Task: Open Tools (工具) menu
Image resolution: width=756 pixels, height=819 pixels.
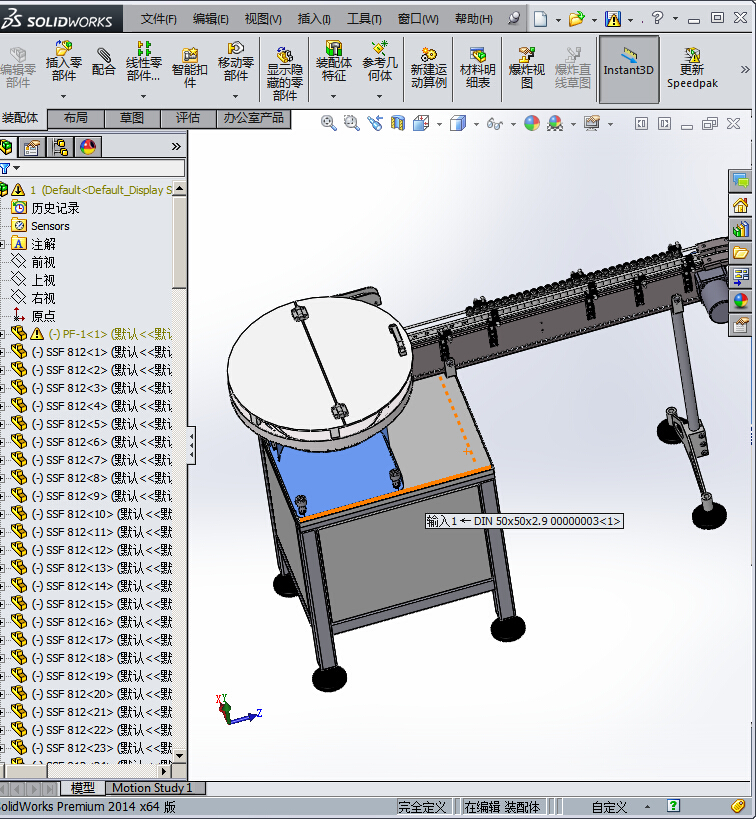Action: coord(364,19)
